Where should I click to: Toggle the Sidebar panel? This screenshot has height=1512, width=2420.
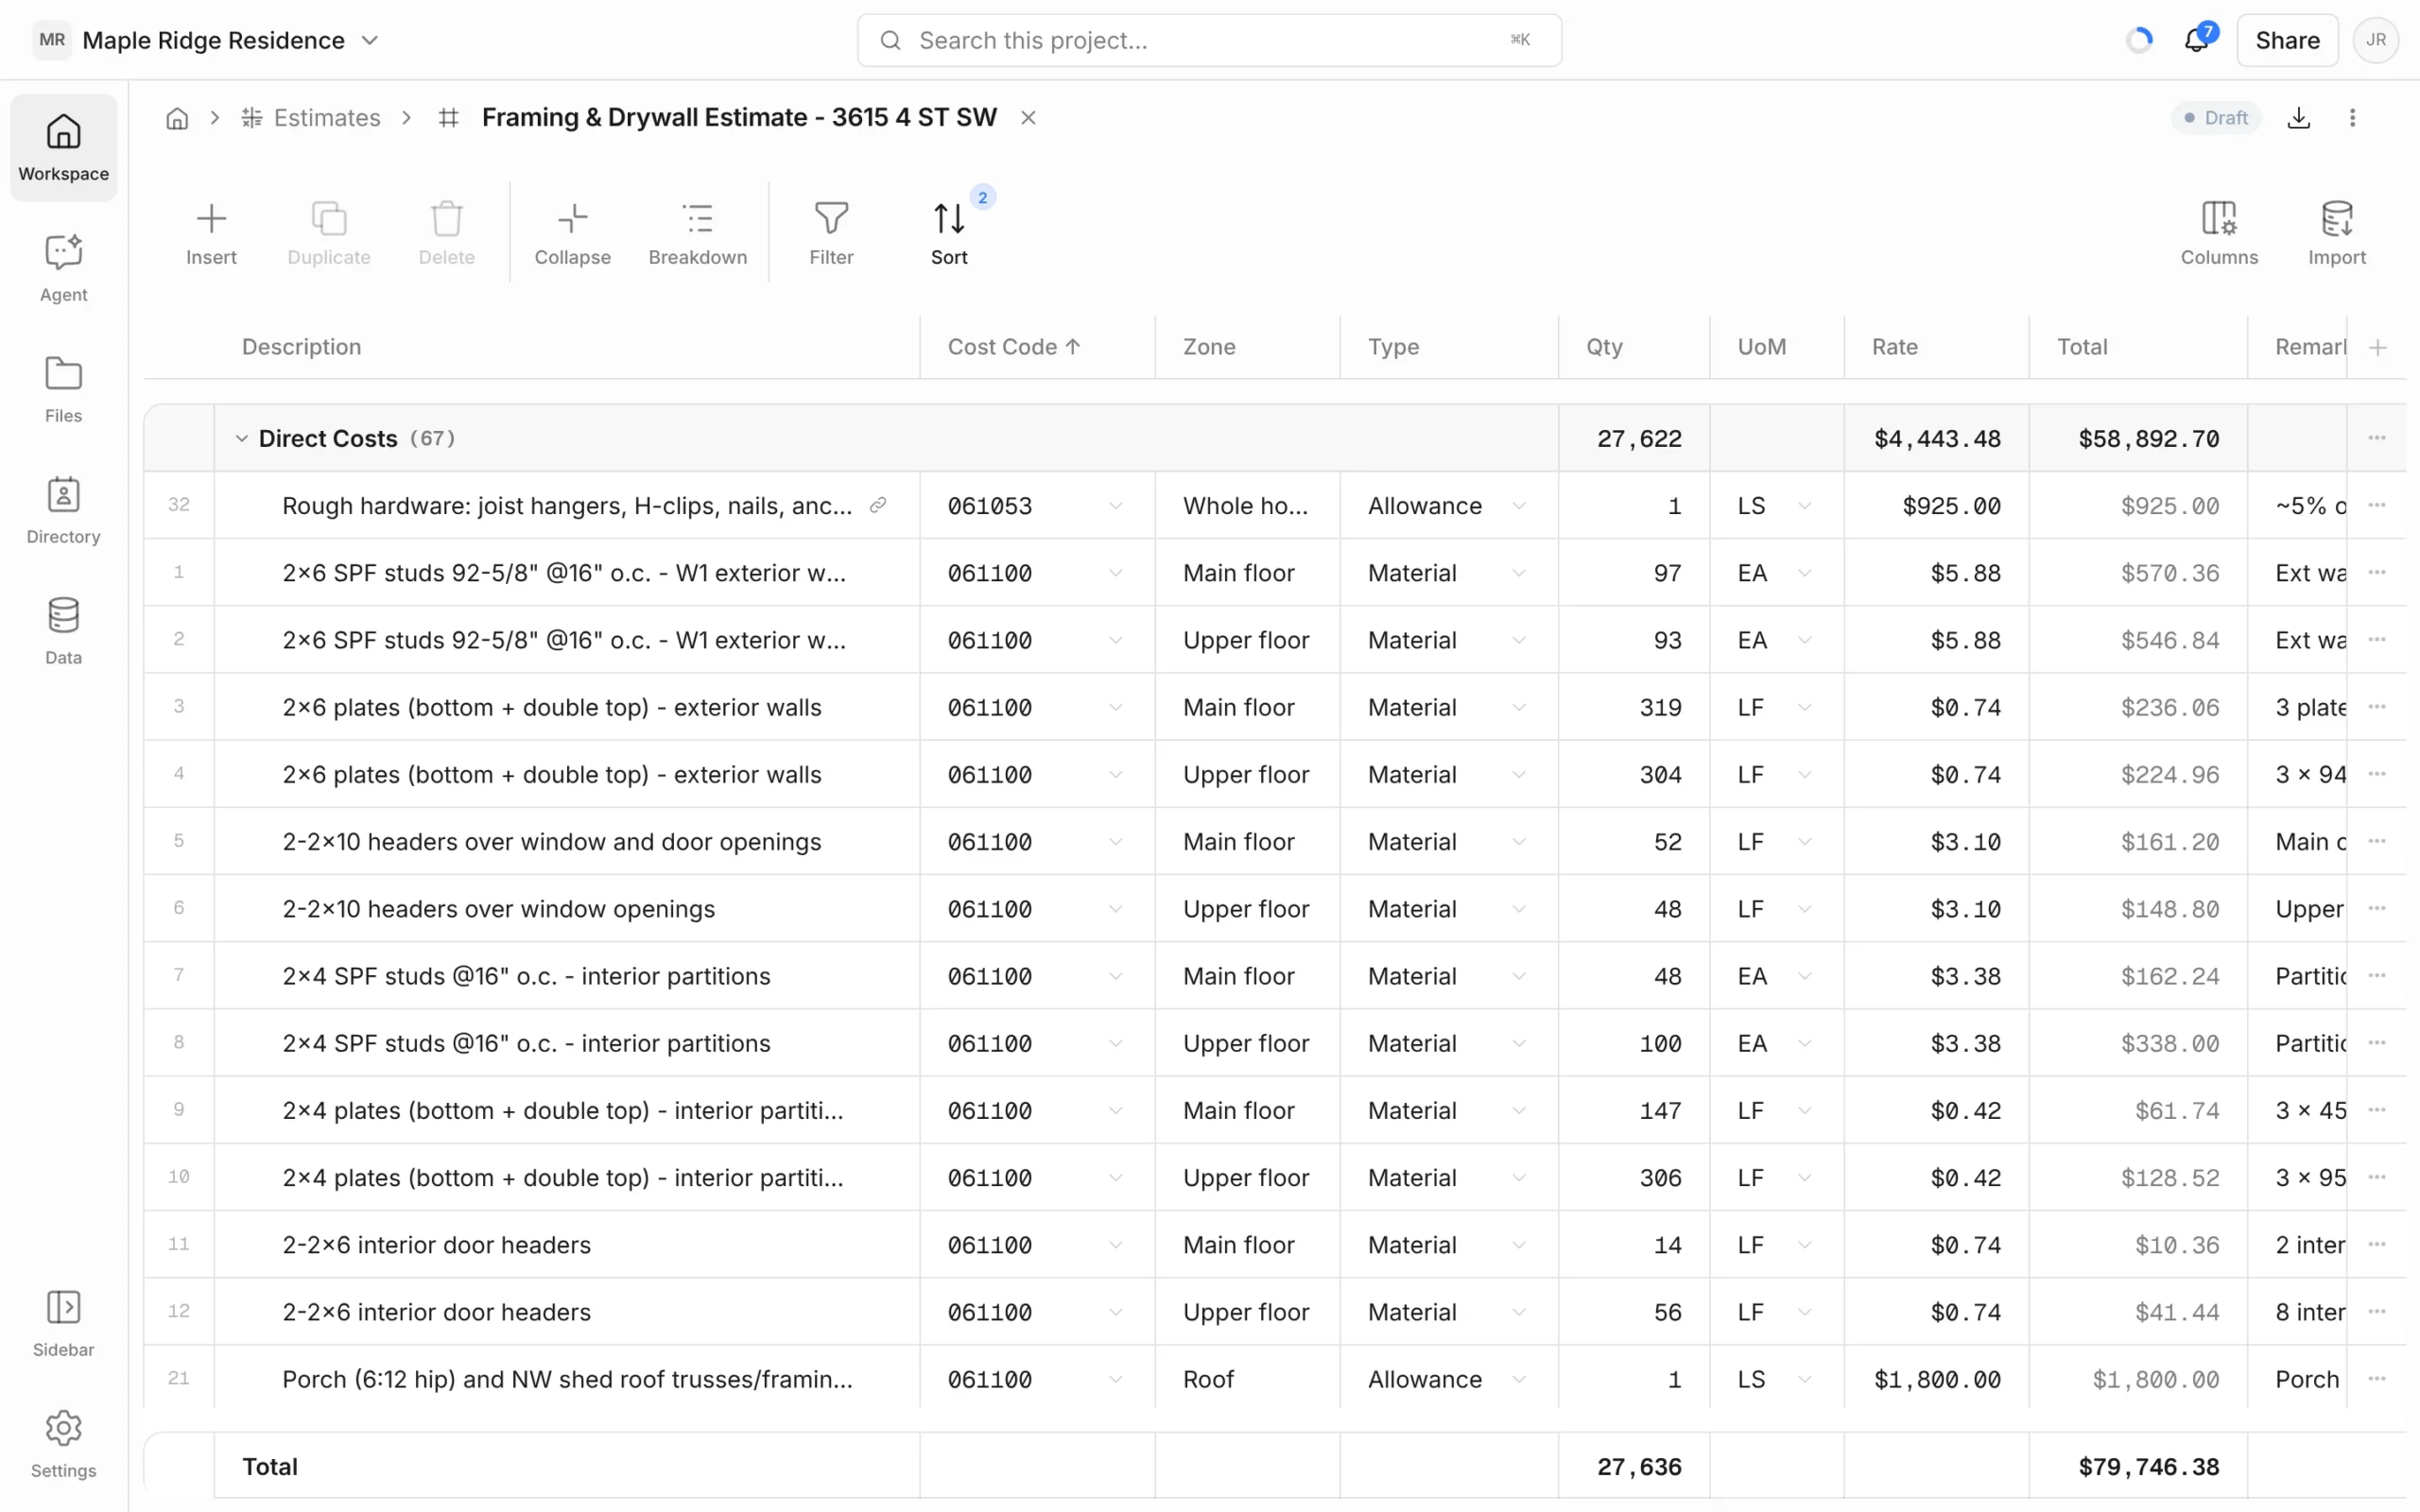[x=63, y=1323]
